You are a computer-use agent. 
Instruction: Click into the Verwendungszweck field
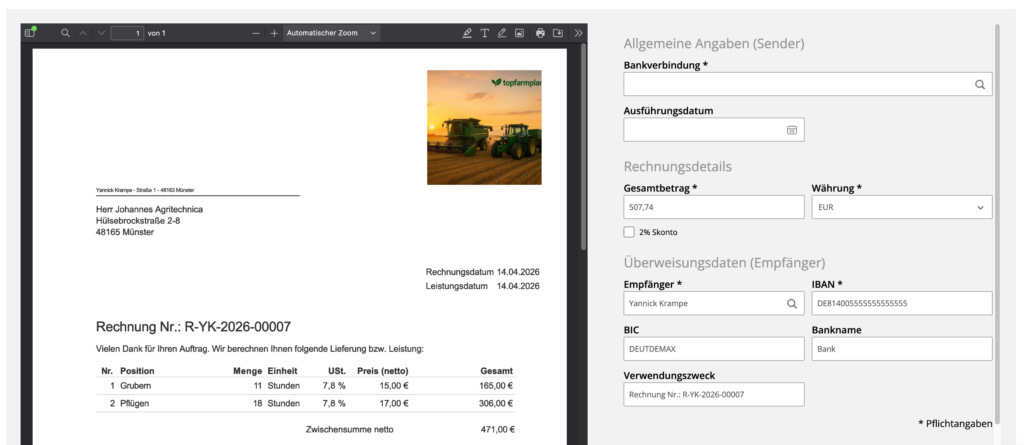713,394
